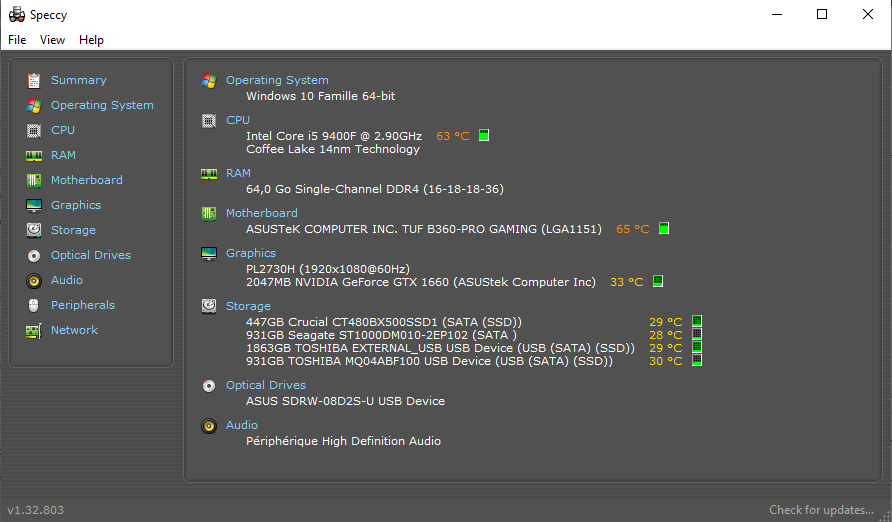Click Périphérique High Definition Audio text
892x522 pixels.
tap(343, 441)
